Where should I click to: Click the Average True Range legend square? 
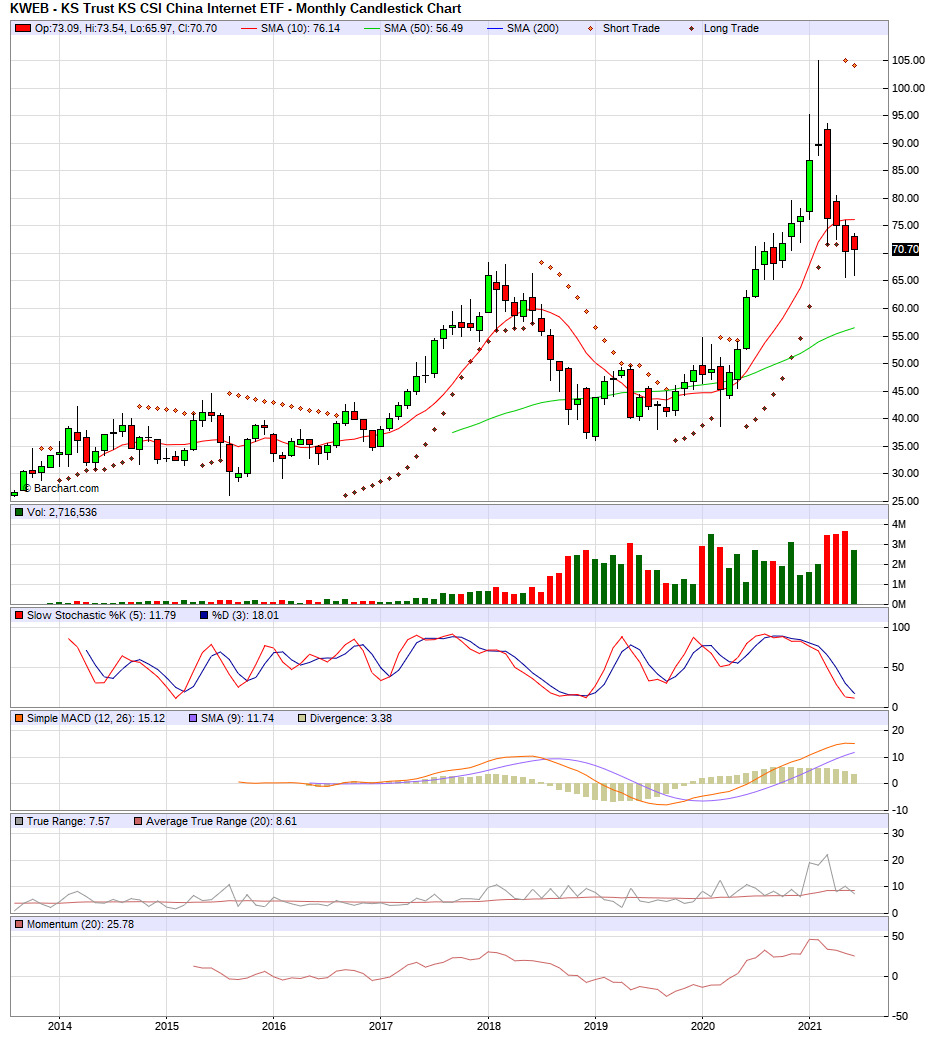pyautogui.click(x=137, y=821)
